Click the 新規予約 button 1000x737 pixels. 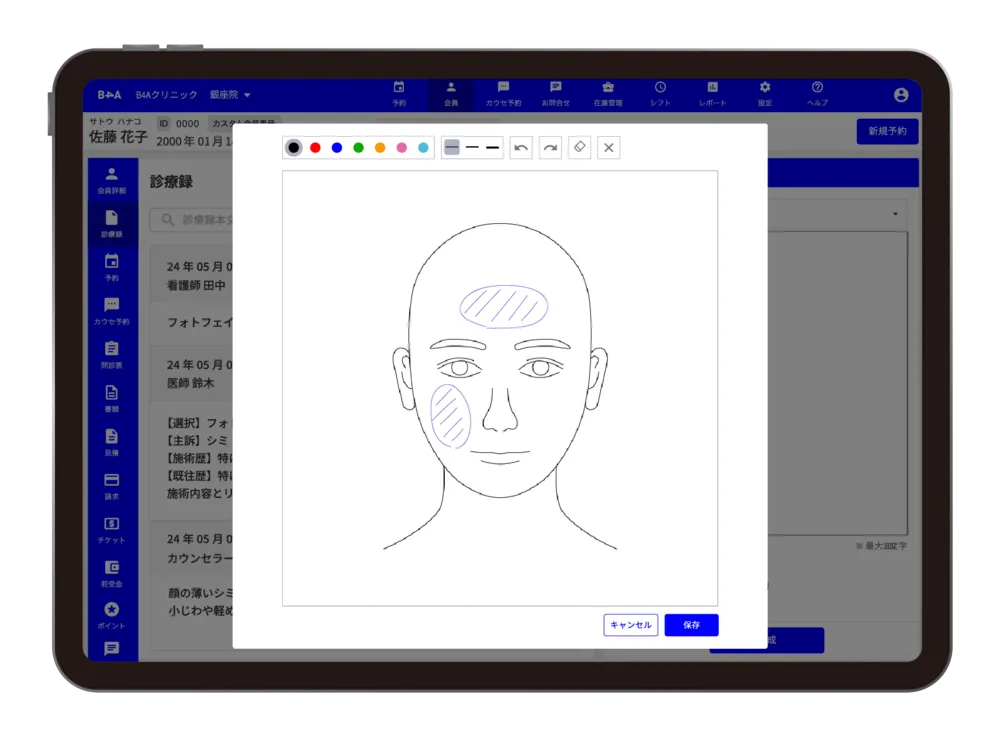[x=887, y=131]
